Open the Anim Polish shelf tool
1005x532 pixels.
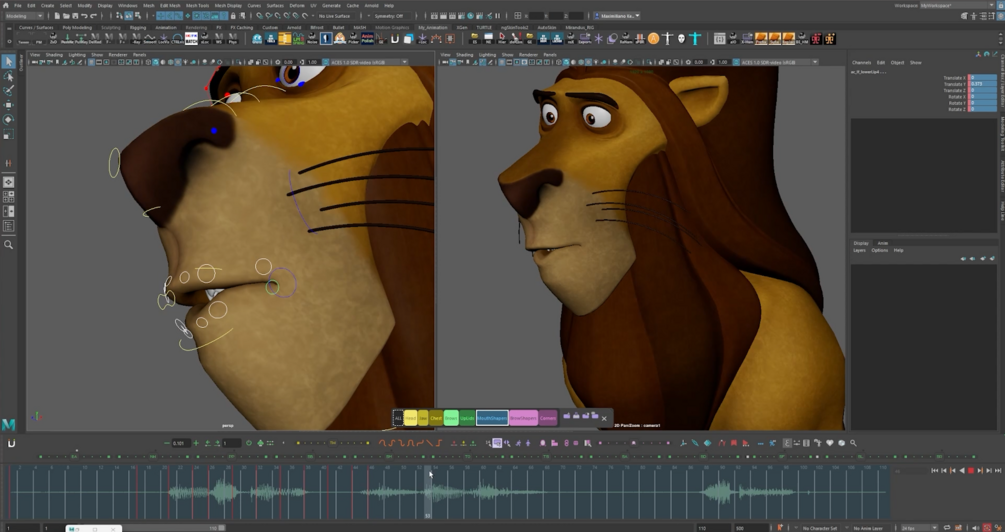[x=367, y=38]
